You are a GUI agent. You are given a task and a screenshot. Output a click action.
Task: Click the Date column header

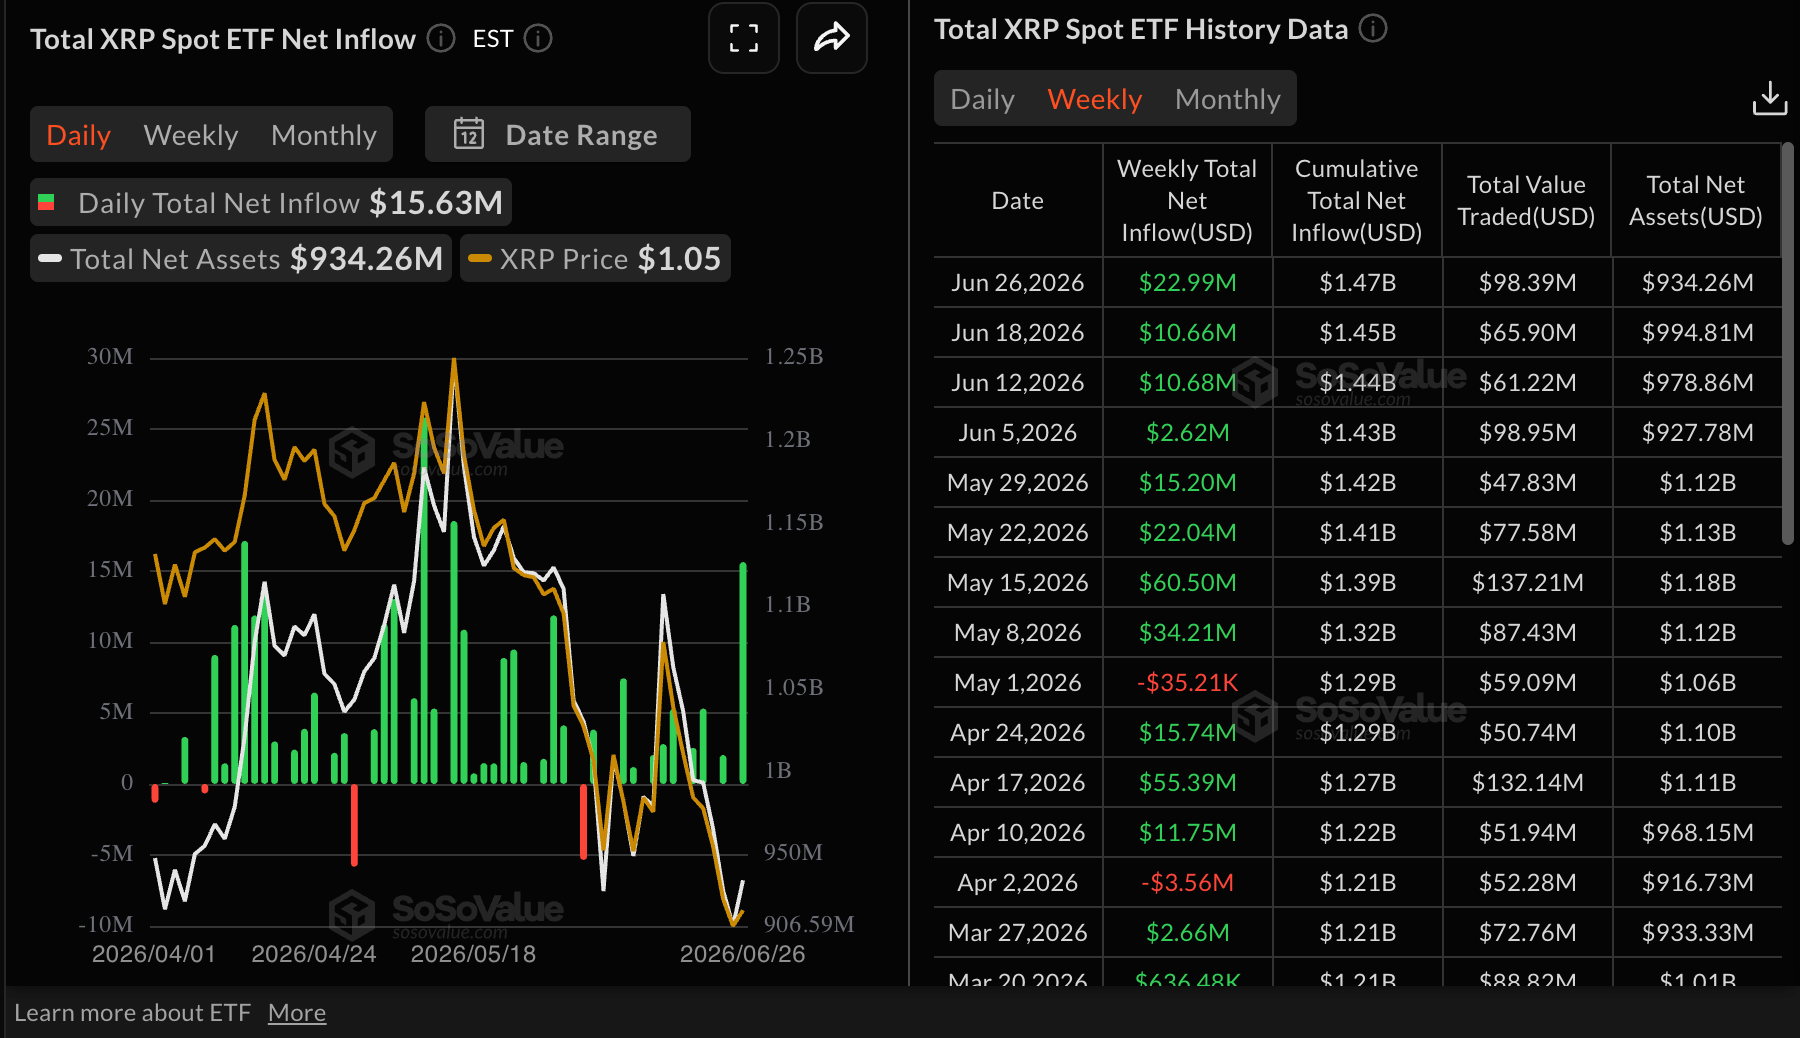1018,201
